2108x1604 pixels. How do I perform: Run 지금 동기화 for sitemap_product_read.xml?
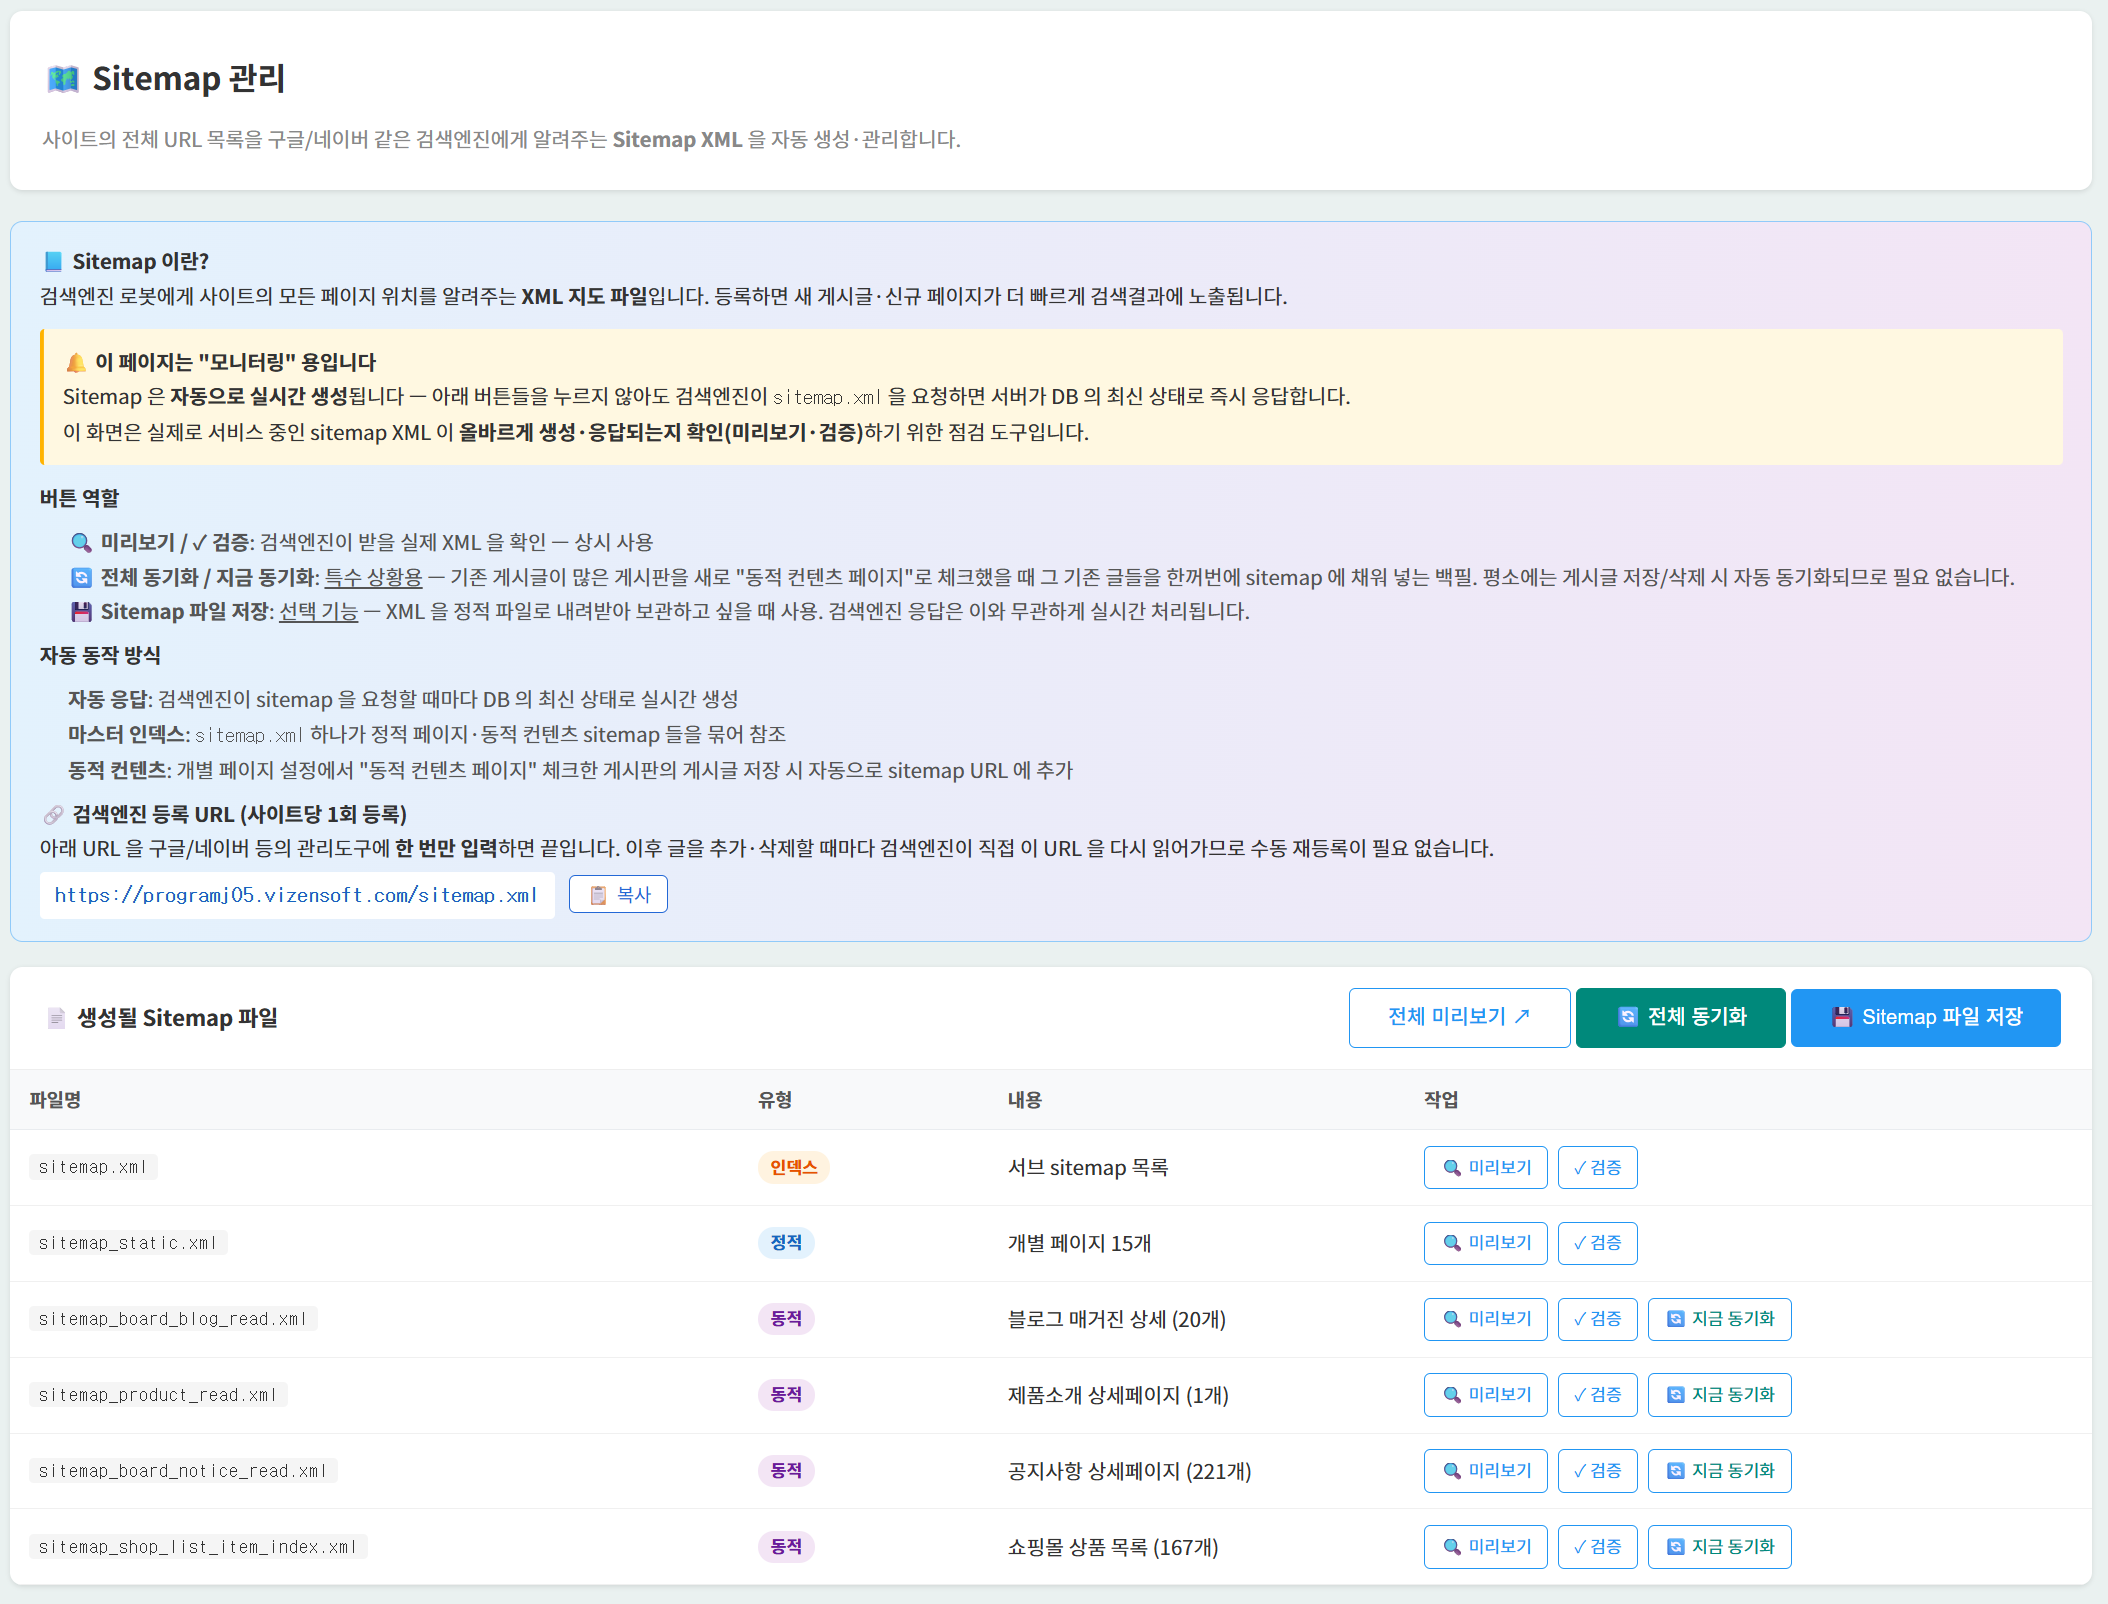1719,1395
